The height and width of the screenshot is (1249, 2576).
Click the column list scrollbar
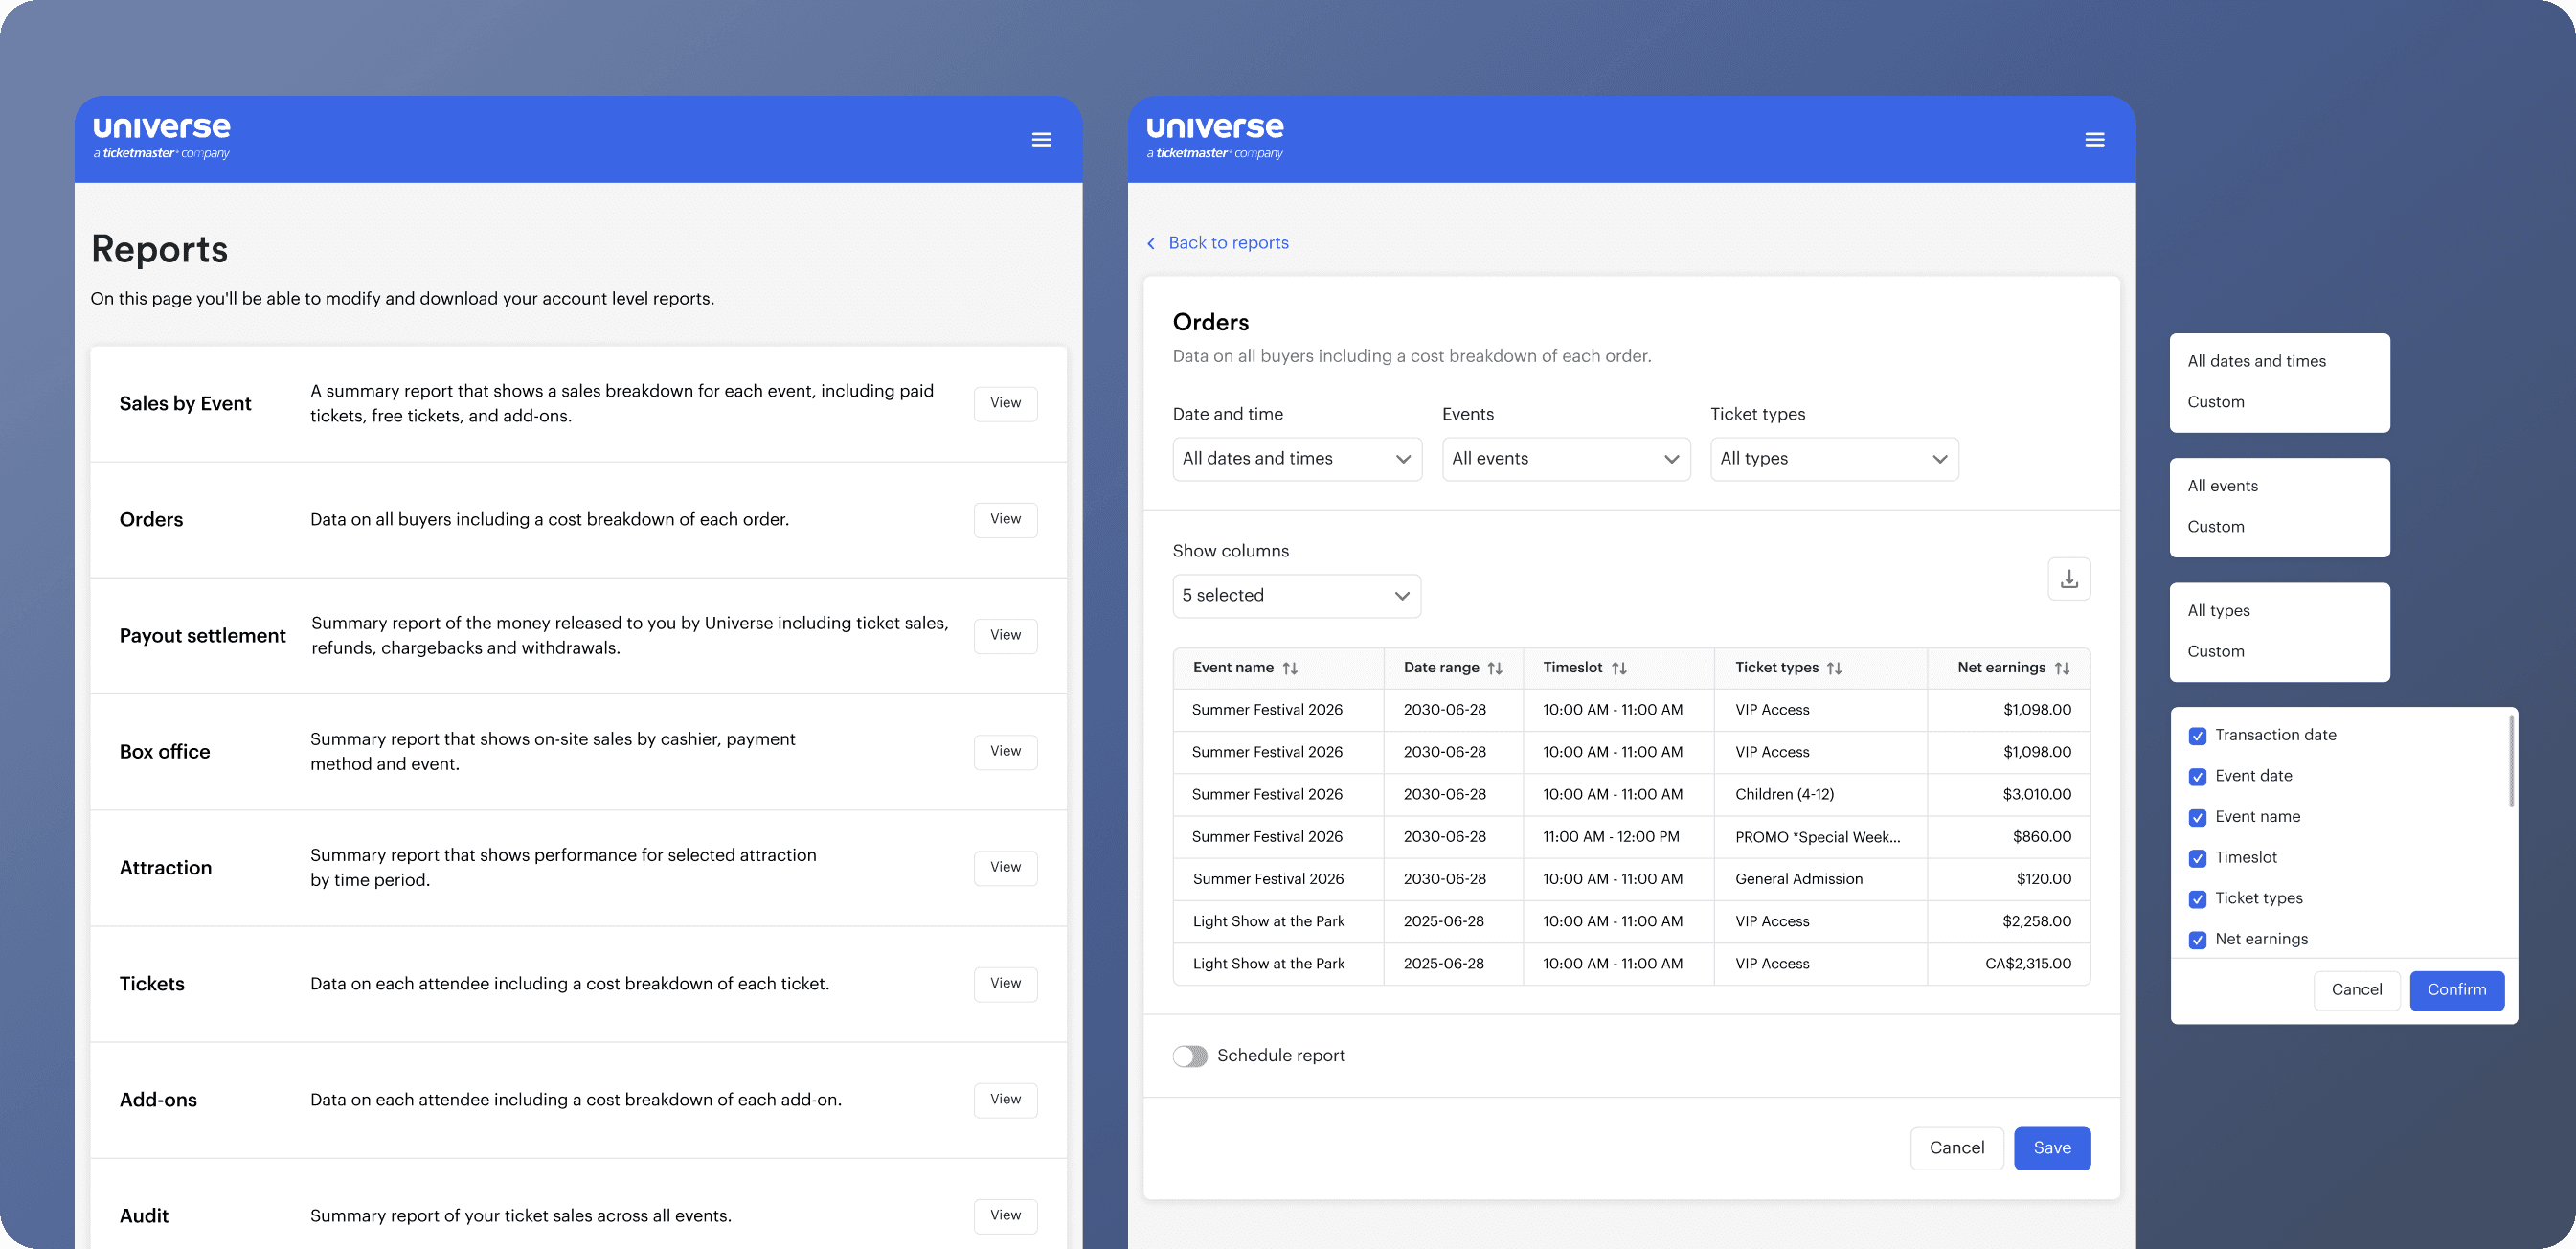coord(2510,762)
